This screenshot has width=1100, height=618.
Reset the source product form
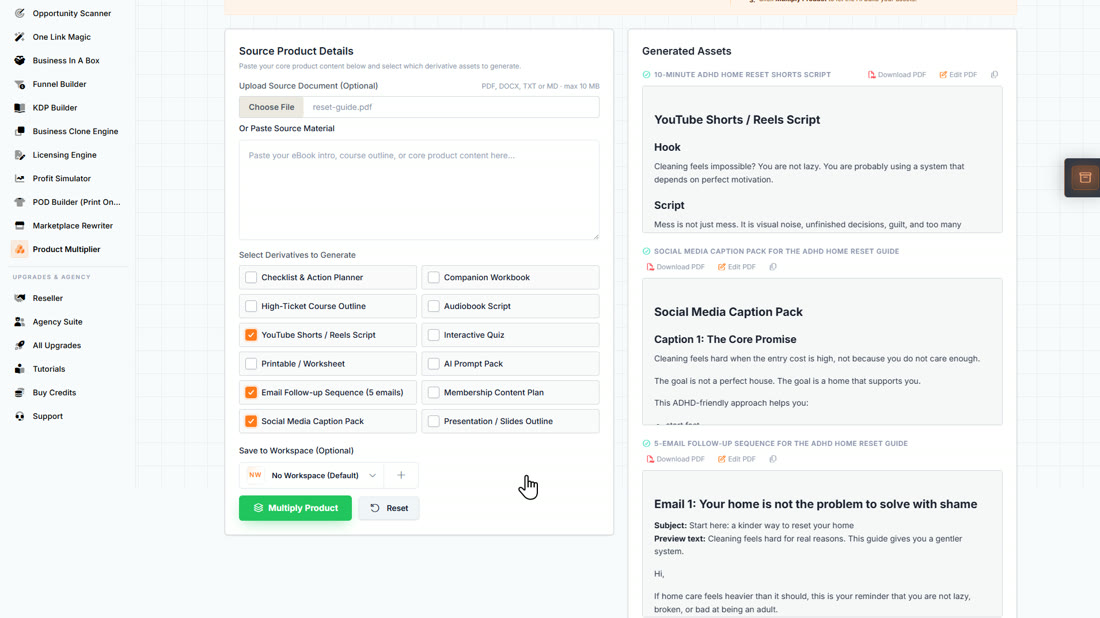(x=389, y=508)
